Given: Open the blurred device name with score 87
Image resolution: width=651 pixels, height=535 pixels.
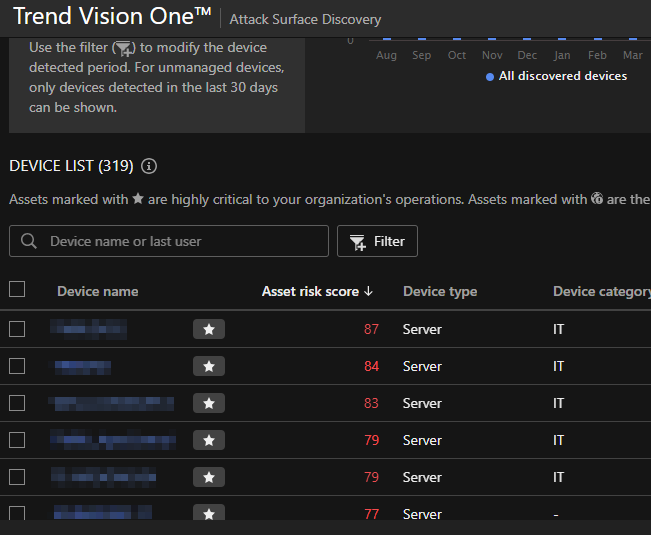Looking at the screenshot, I should 90,328.
